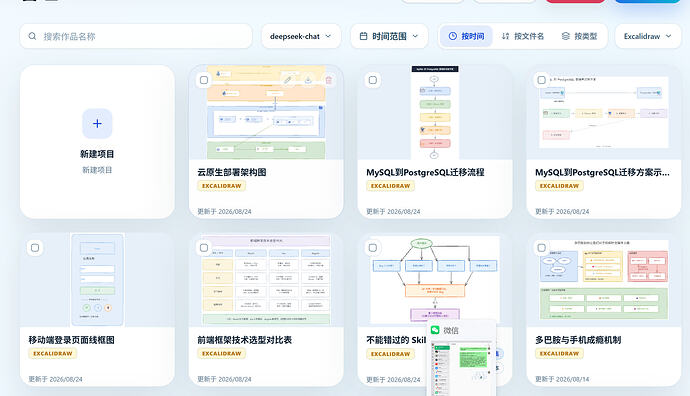Click the calendar icon in 时间范围

tap(363, 36)
